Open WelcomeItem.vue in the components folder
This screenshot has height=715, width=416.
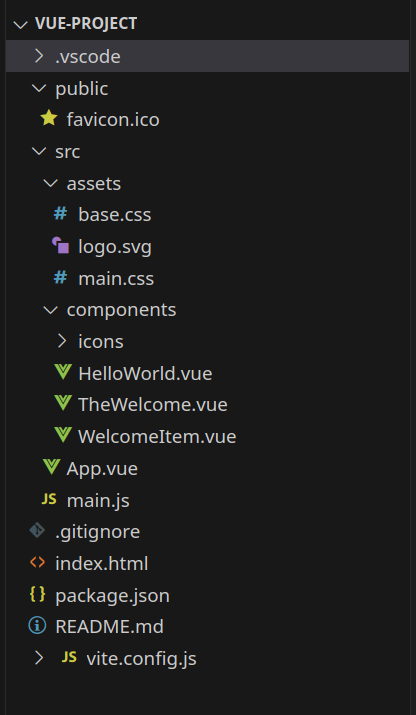pyautogui.click(x=157, y=436)
